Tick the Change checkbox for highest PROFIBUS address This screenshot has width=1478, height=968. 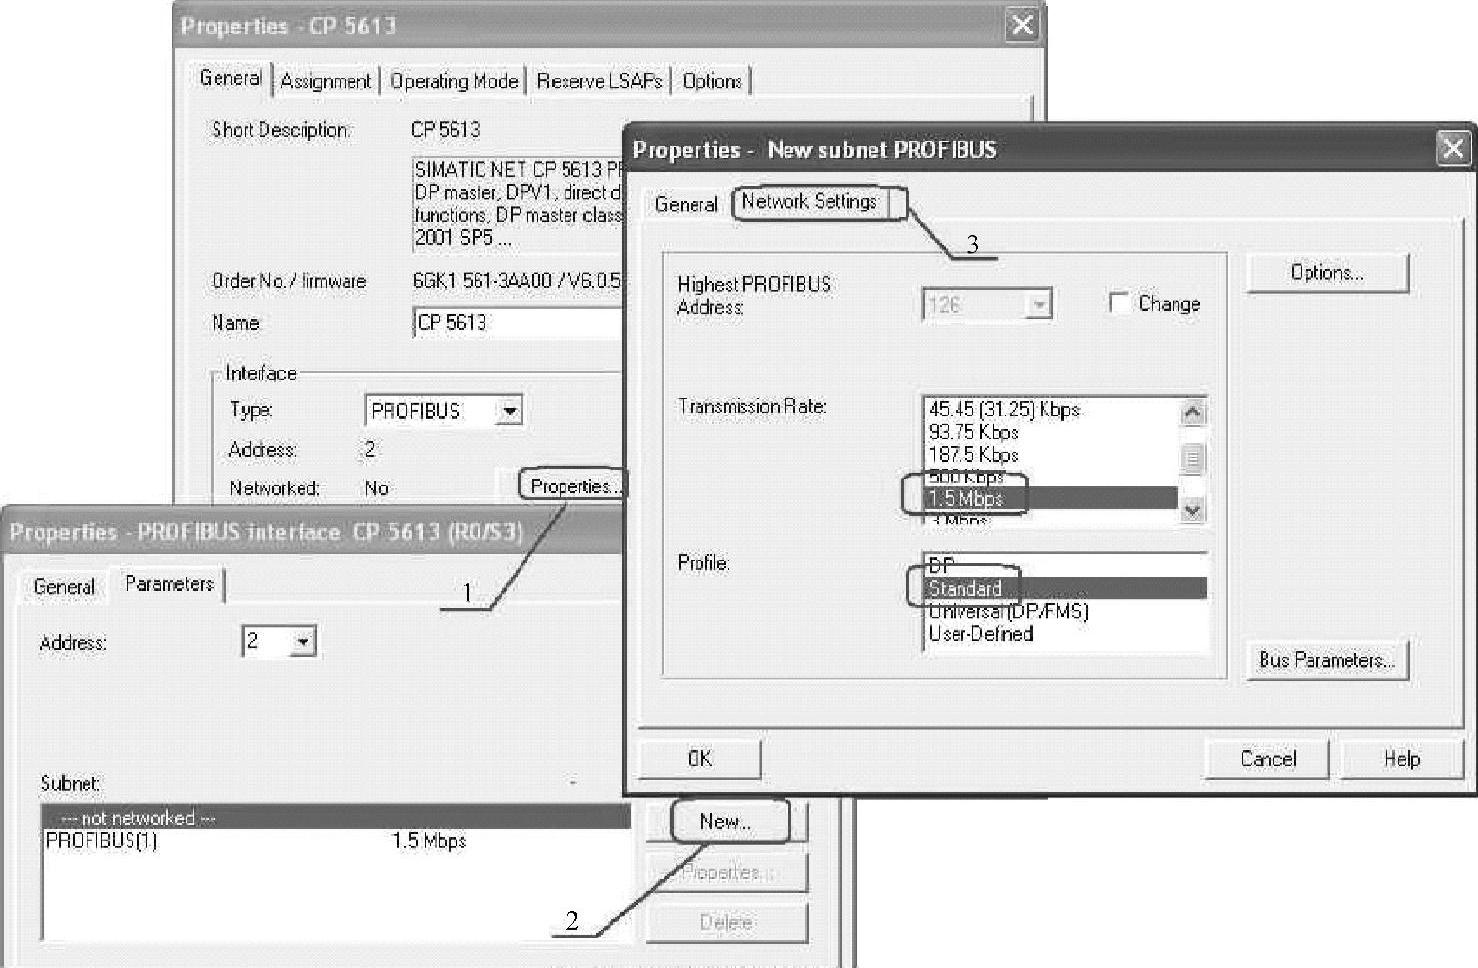(1120, 303)
